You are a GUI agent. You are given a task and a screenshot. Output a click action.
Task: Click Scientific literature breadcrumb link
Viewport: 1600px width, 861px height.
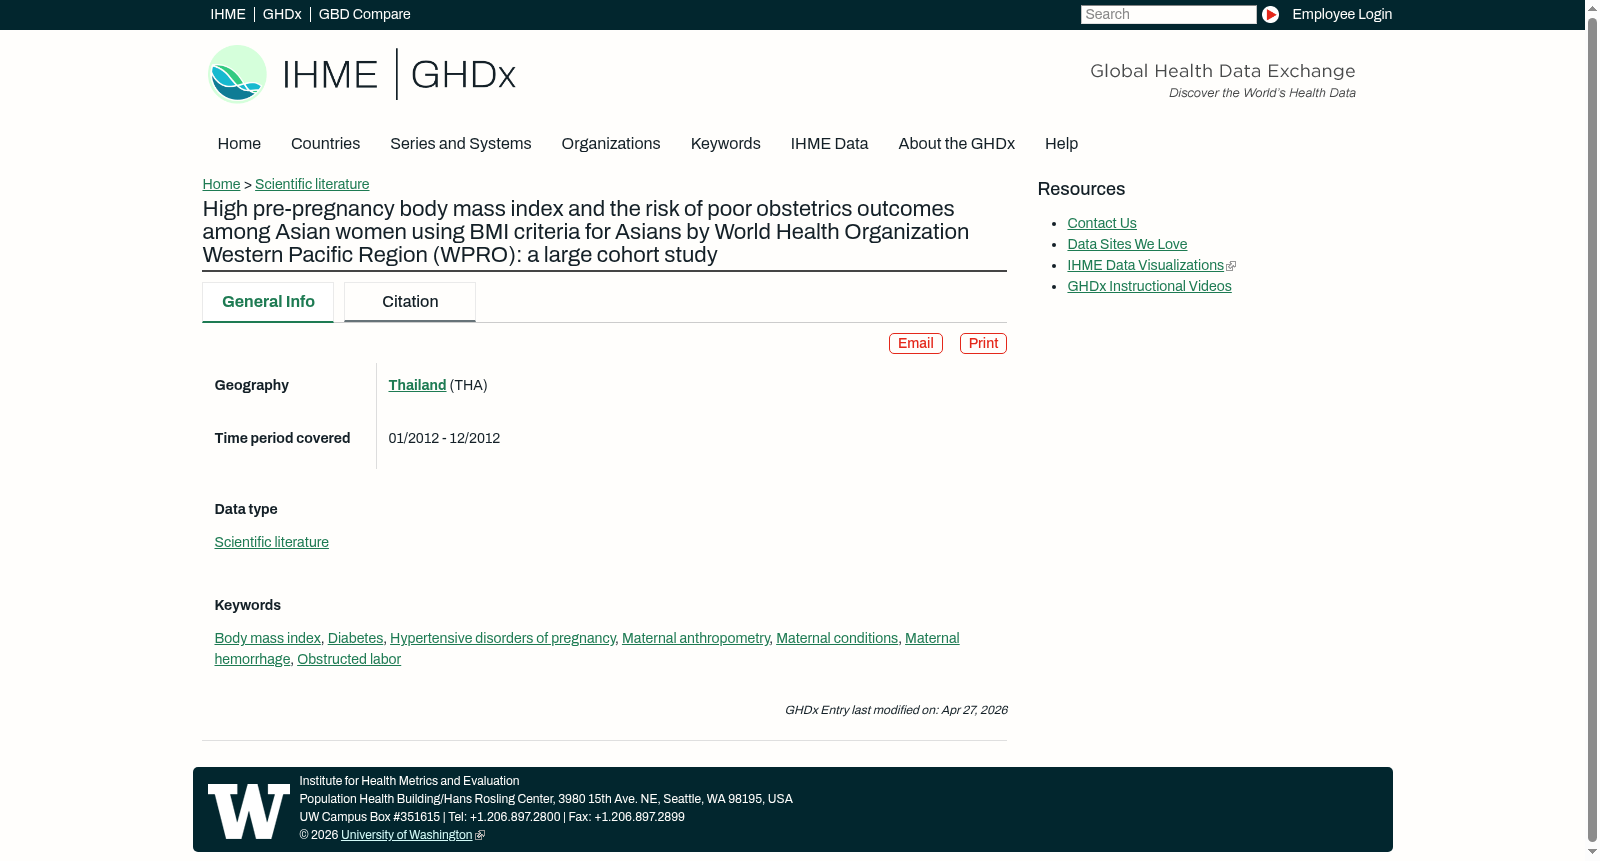click(312, 184)
